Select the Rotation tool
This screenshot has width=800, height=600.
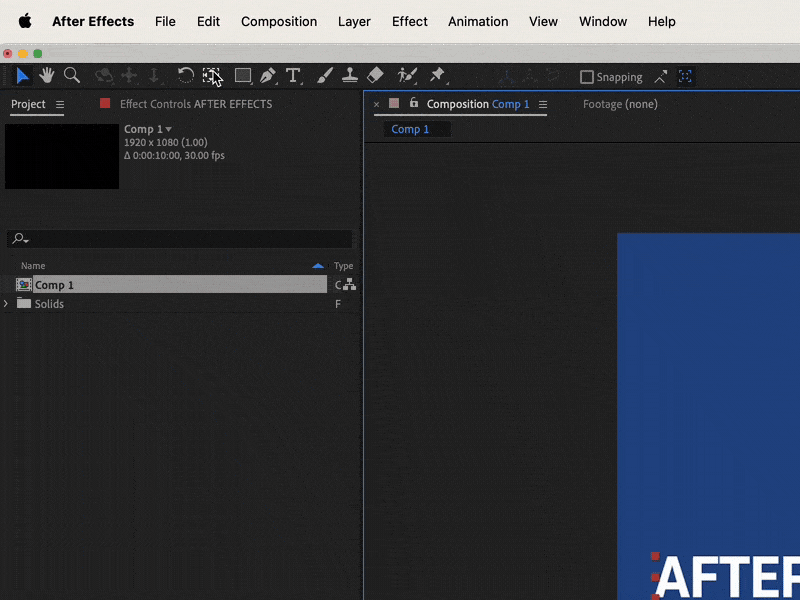[x=186, y=76]
